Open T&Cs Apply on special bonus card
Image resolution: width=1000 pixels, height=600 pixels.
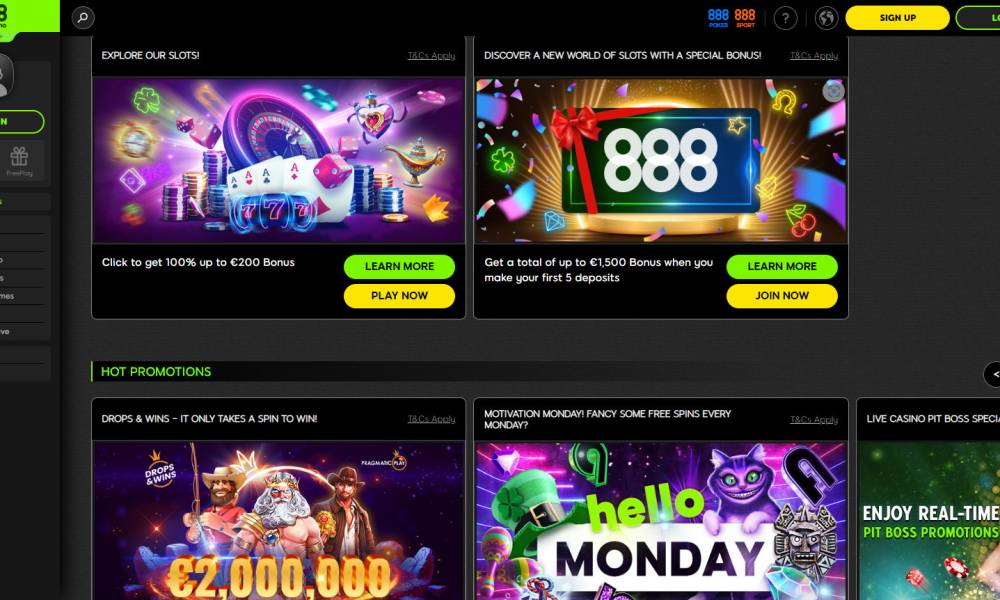[x=814, y=55]
